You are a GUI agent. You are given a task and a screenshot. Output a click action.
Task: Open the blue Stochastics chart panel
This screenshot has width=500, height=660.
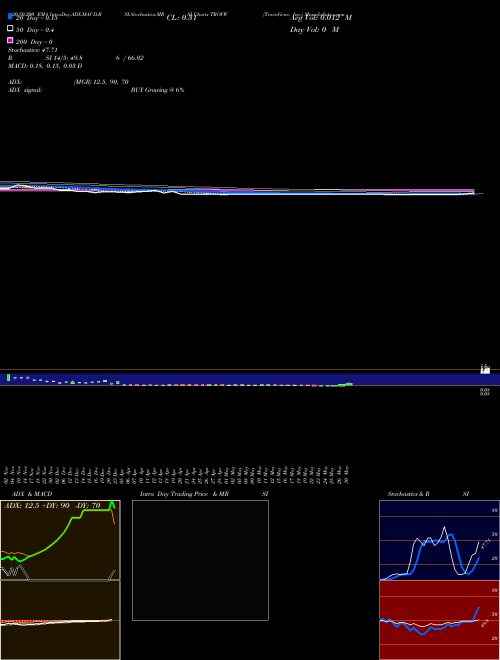[x=439, y=540]
